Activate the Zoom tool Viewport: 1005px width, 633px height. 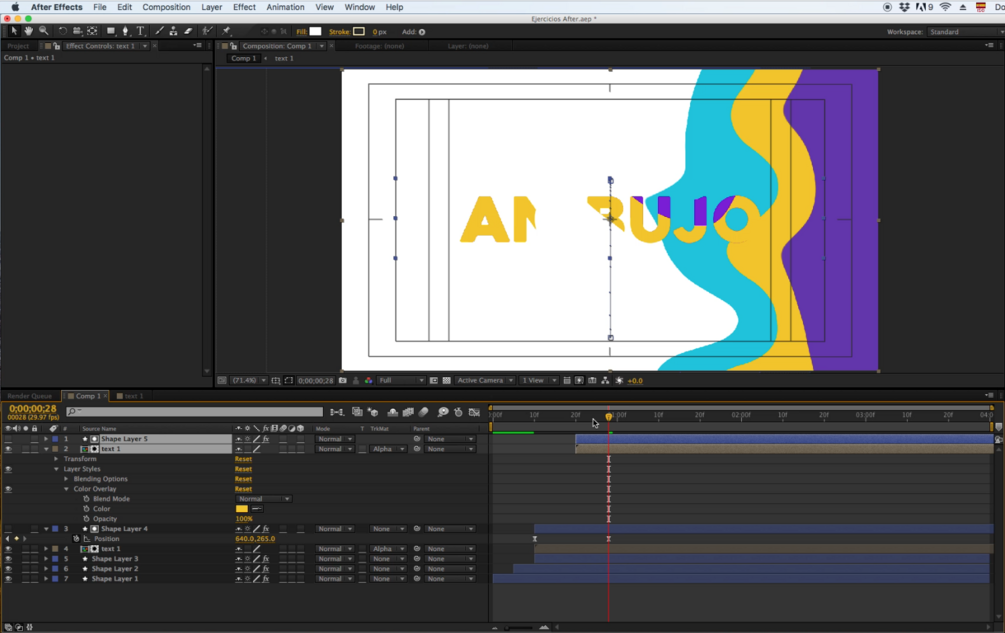pyautogui.click(x=43, y=31)
